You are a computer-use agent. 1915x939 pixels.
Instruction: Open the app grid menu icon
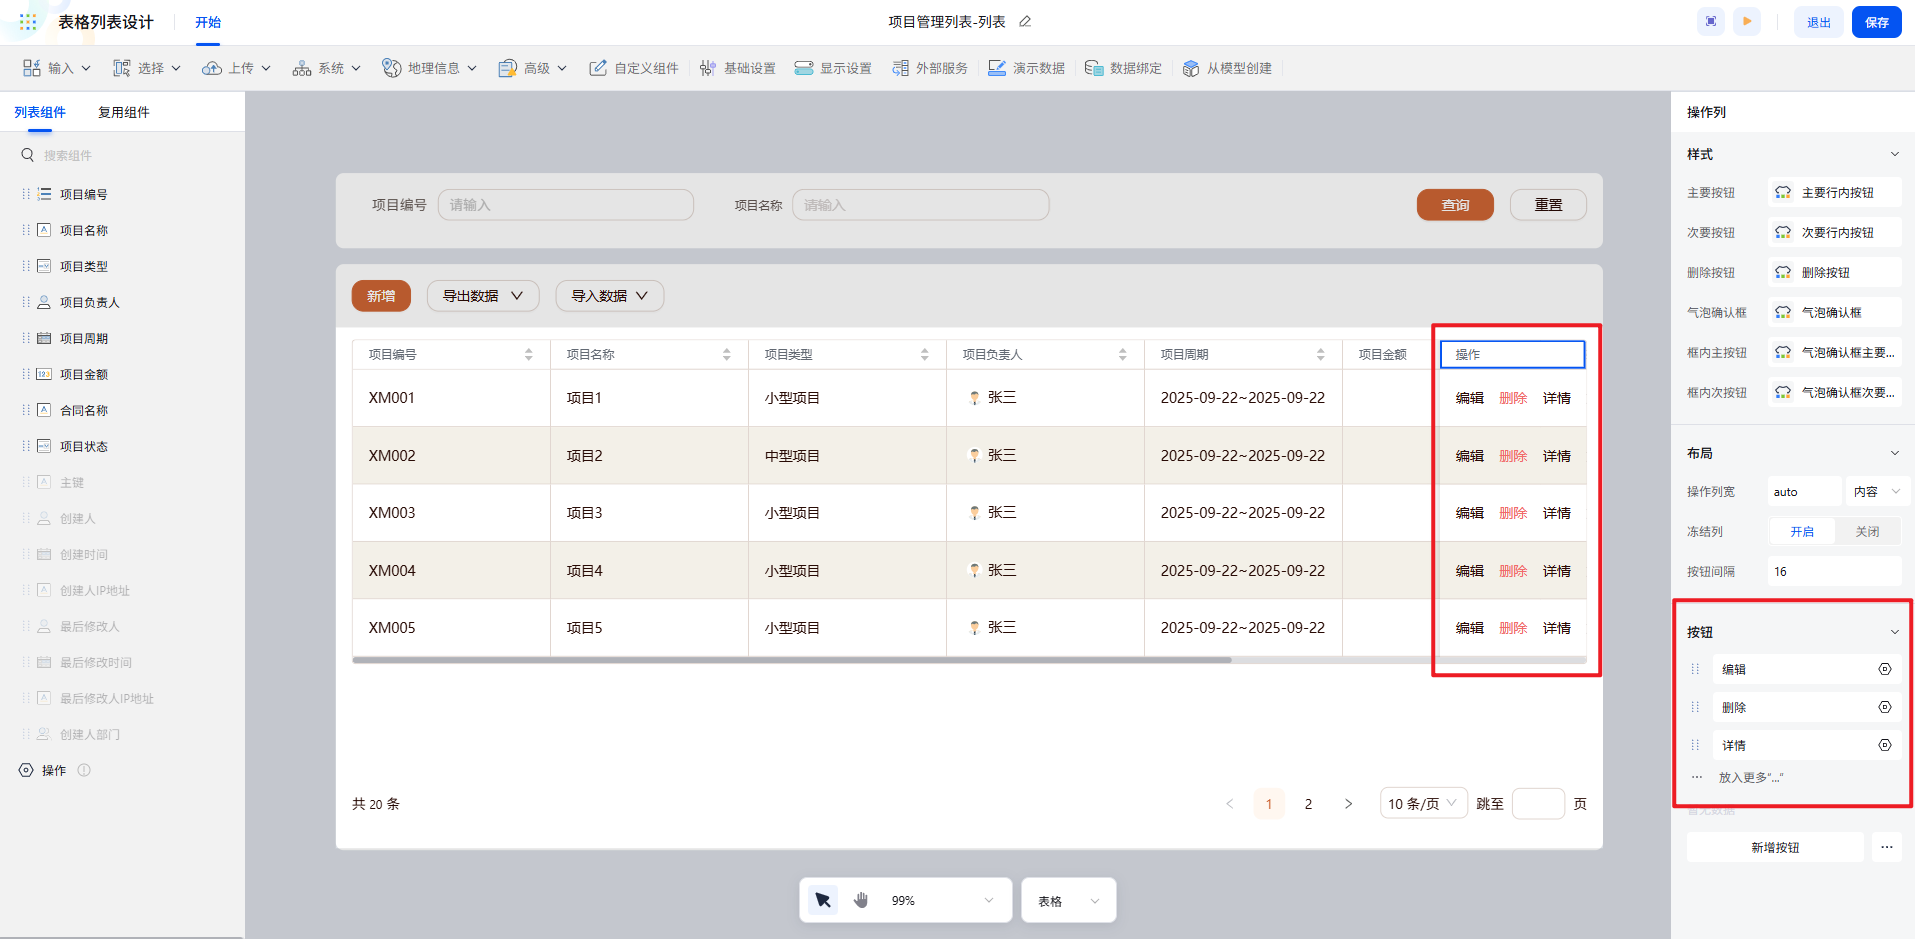coord(28,22)
